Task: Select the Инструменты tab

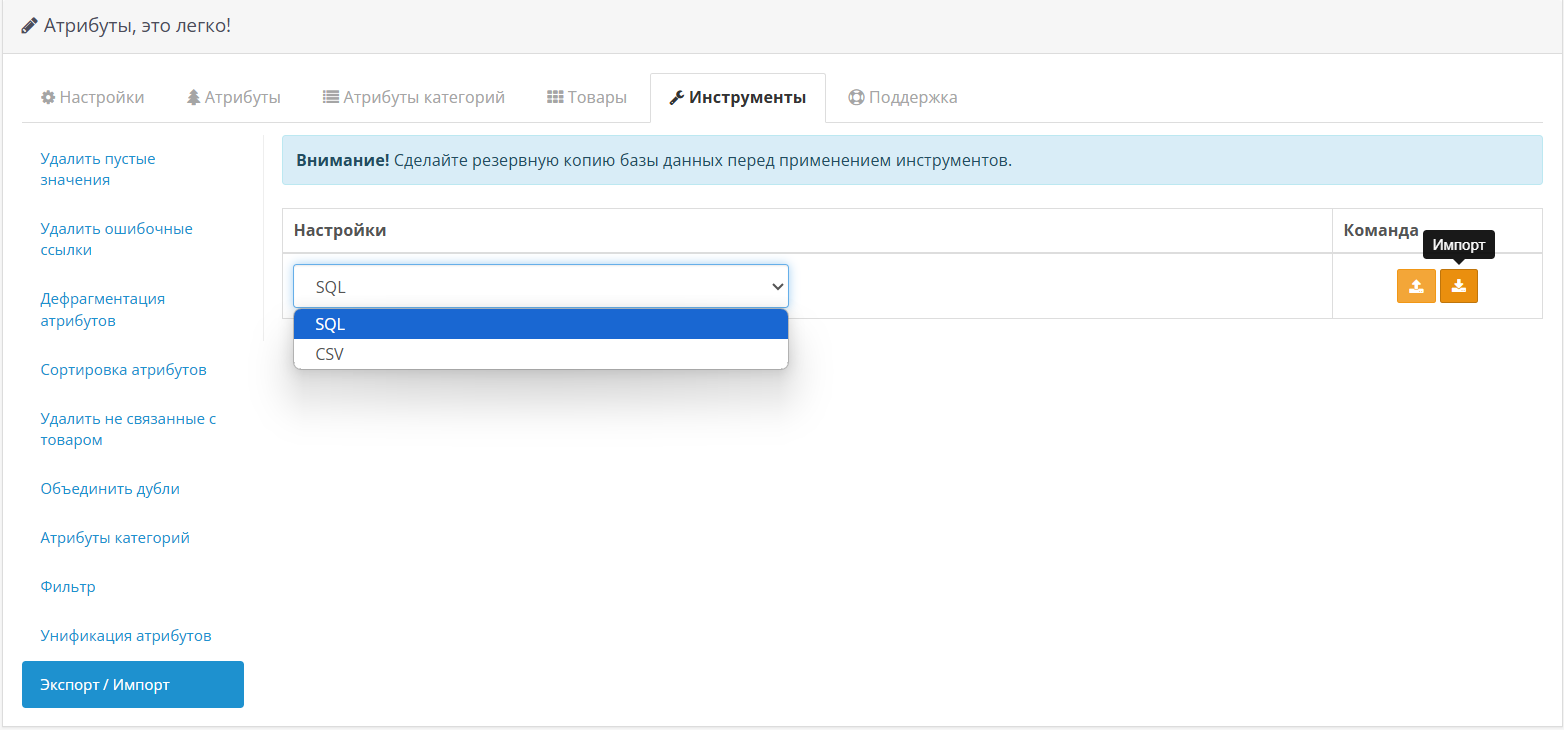Action: click(x=738, y=98)
